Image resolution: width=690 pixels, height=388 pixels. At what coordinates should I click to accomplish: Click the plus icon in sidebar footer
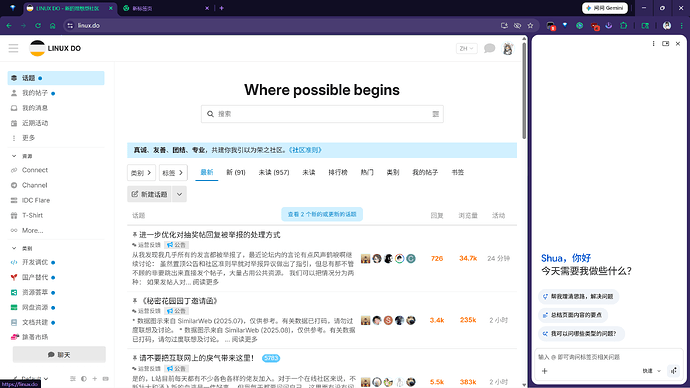tap(95, 378)
